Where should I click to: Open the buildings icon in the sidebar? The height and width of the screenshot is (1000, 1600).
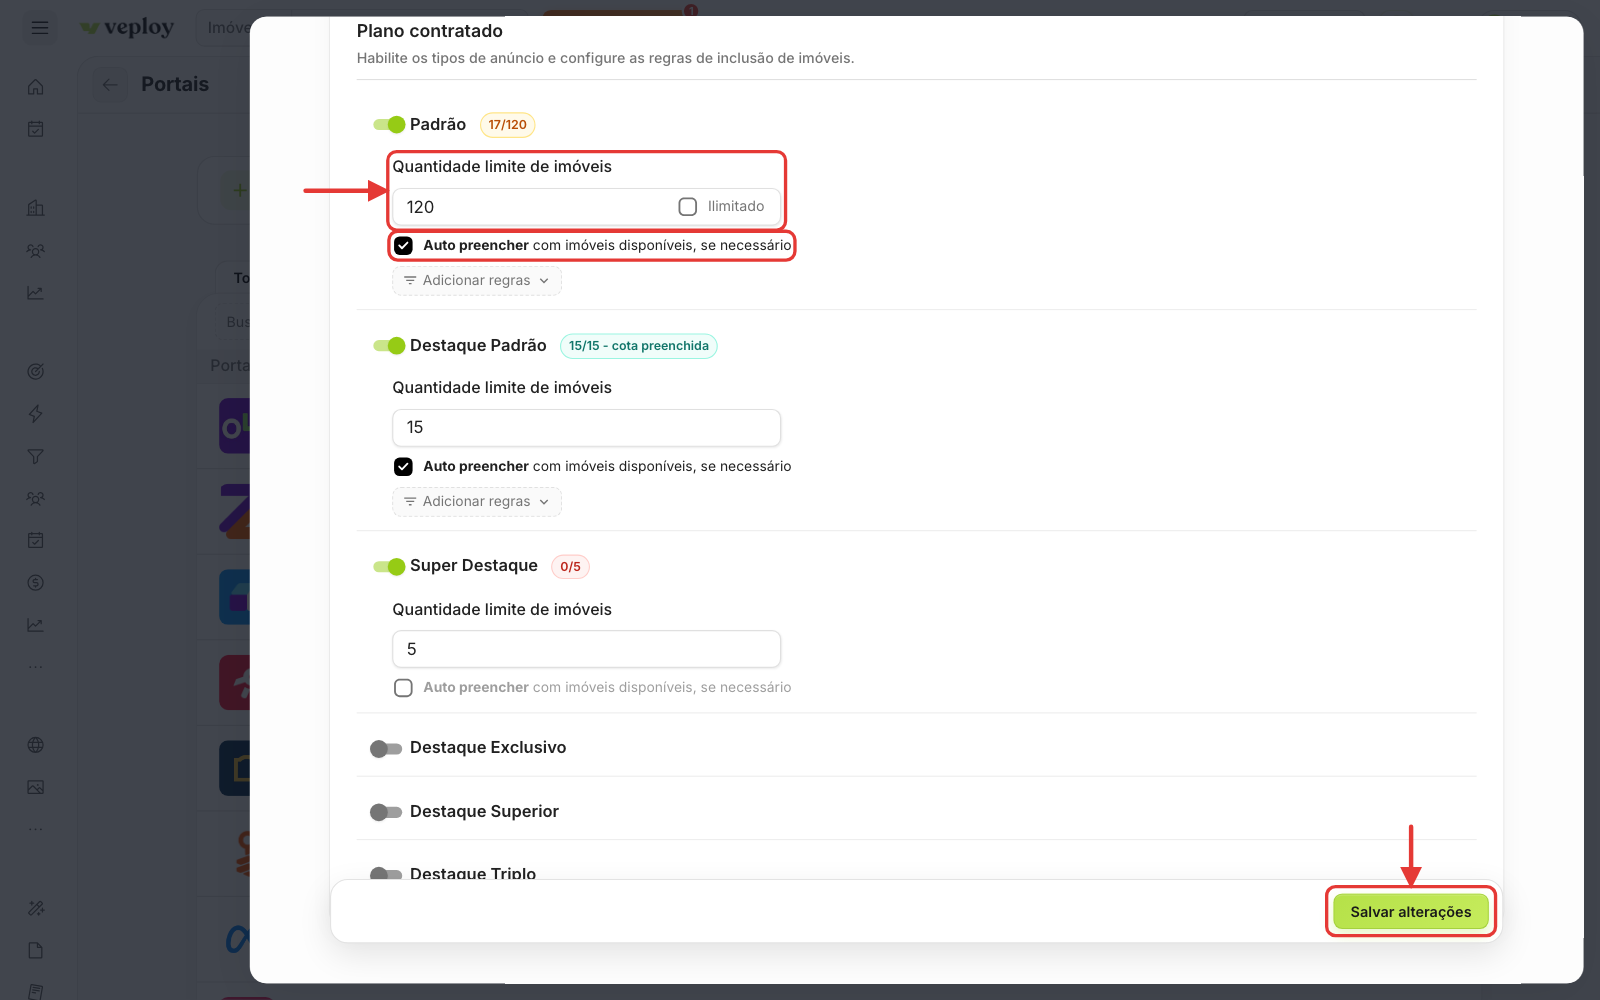pyautogui.click(x=36, y=208)
